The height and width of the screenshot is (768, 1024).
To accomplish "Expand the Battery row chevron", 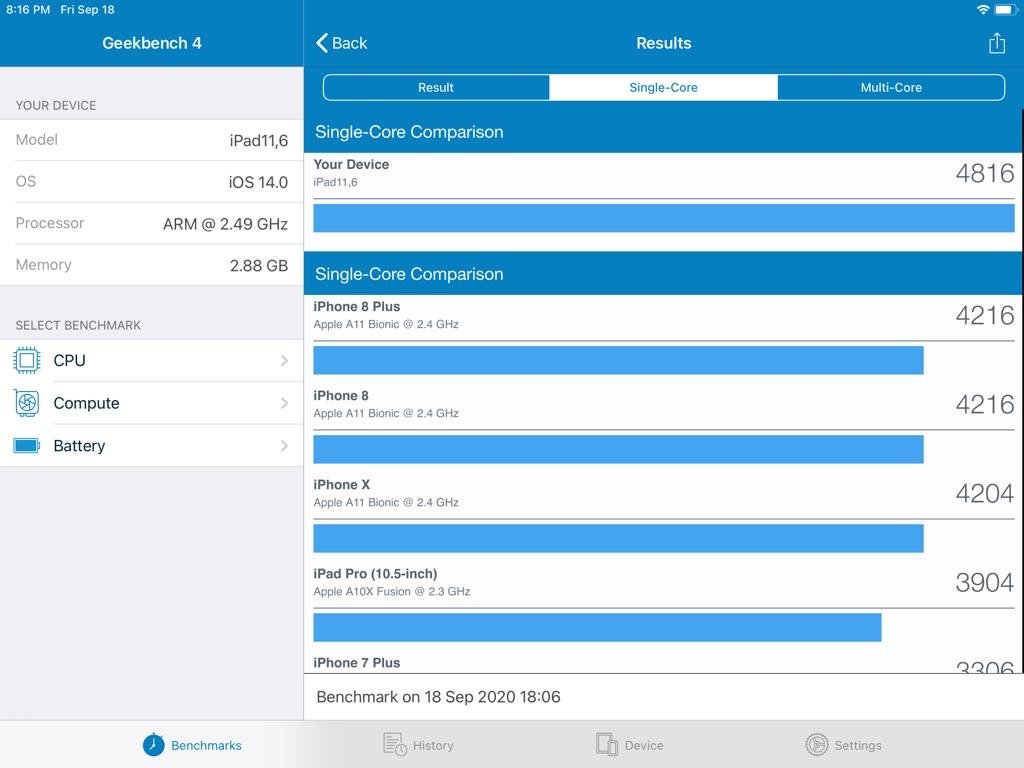I will (x=284, y=445).
